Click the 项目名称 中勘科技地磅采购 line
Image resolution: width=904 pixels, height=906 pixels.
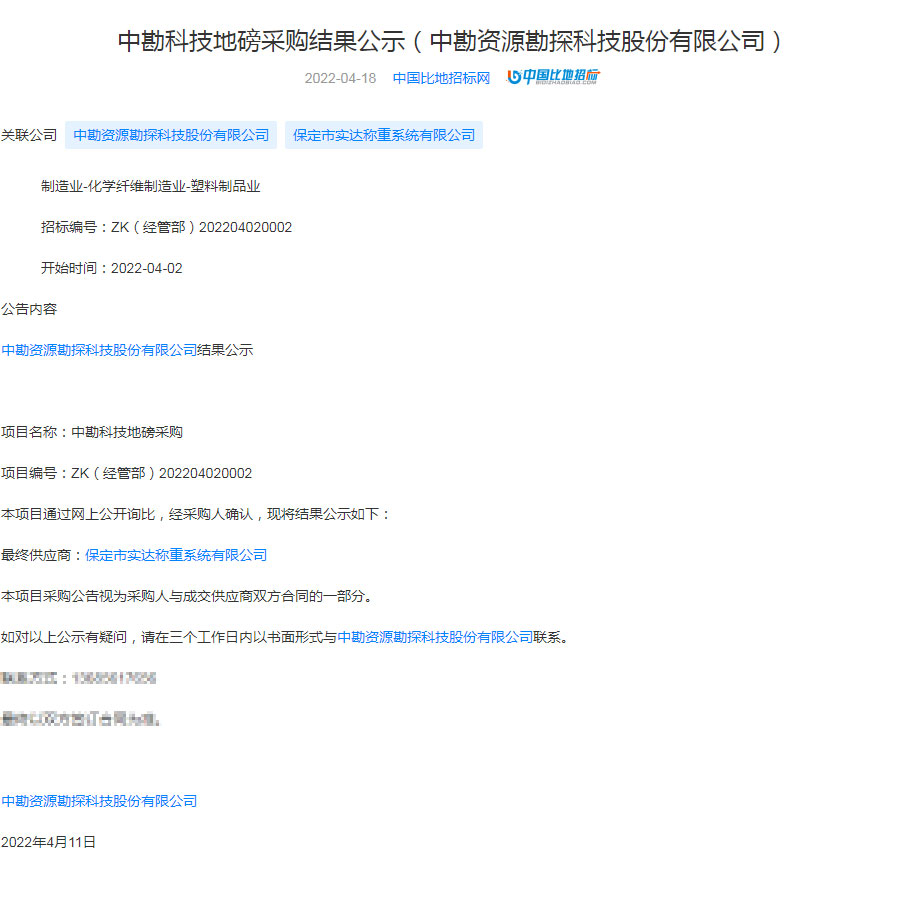coord(92,432)
